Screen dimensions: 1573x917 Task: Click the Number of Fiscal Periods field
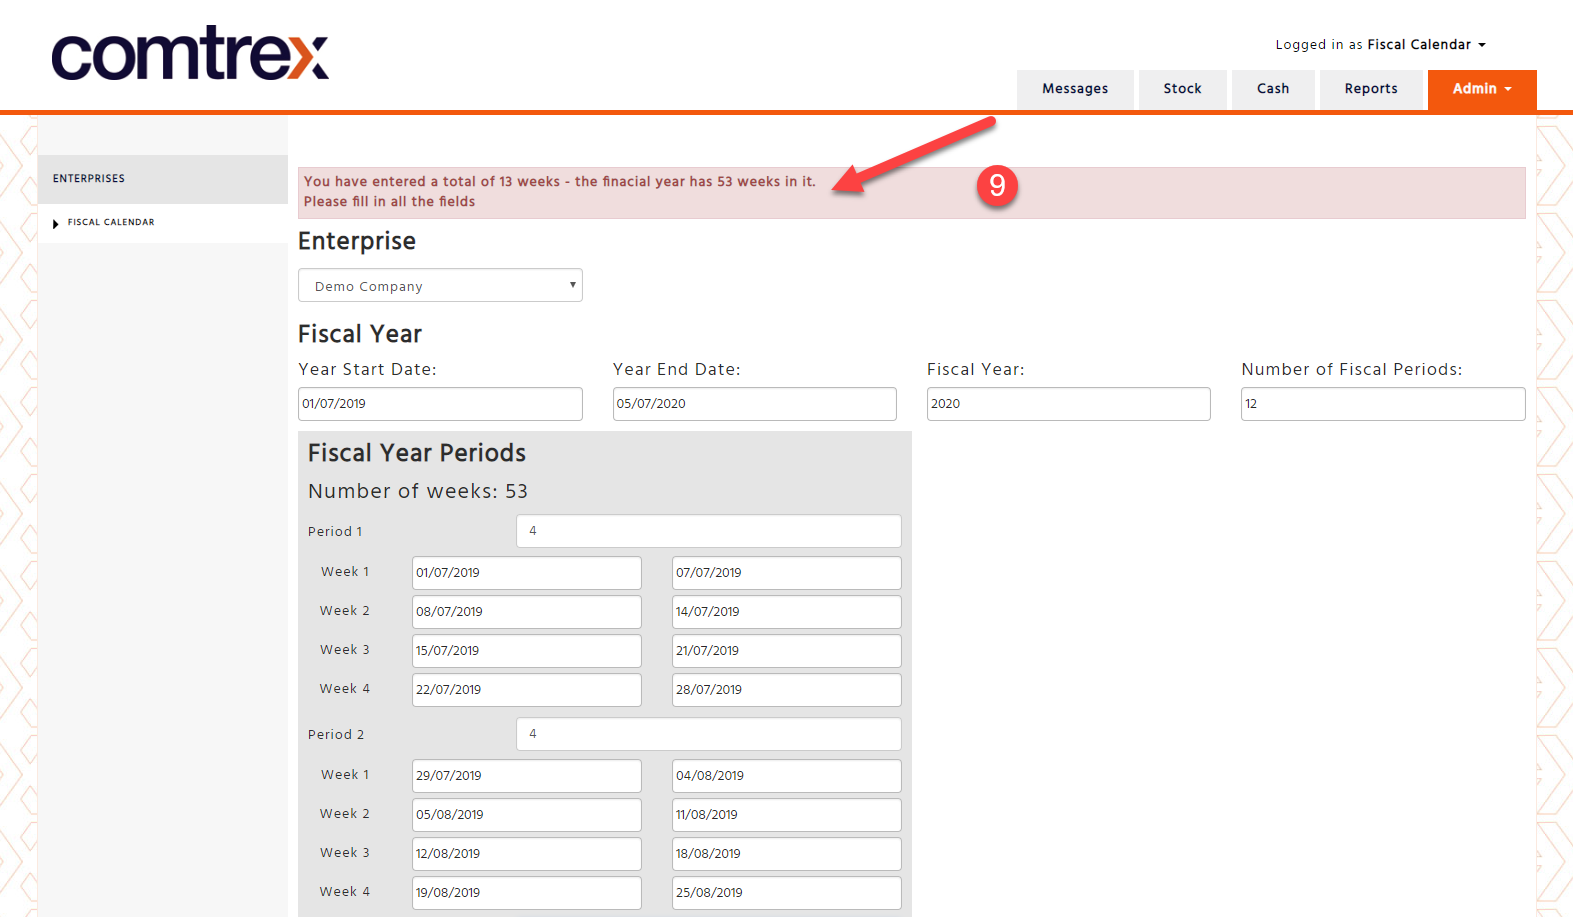[1383, 404]
